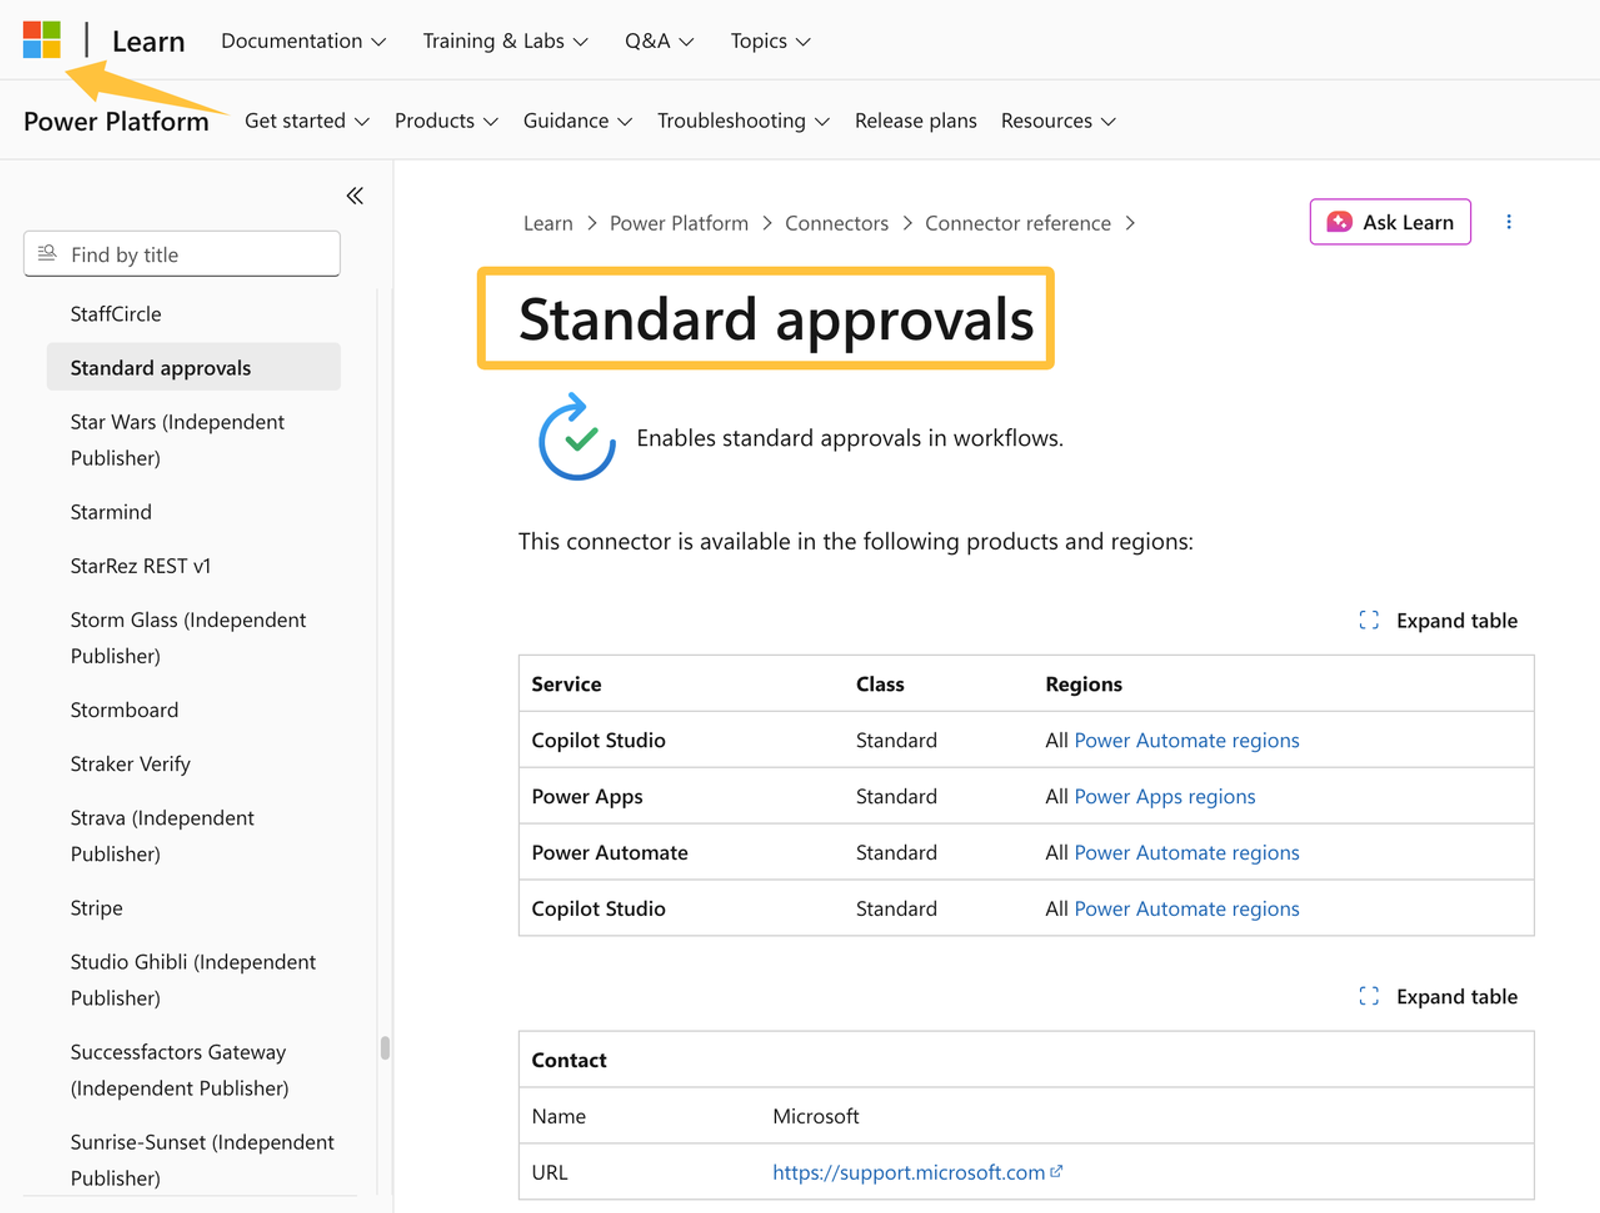The image size is (1600, 1213).
Task: Open Studio Ghibli (Independent Publisher) entry
Action: tap(193, 980)
